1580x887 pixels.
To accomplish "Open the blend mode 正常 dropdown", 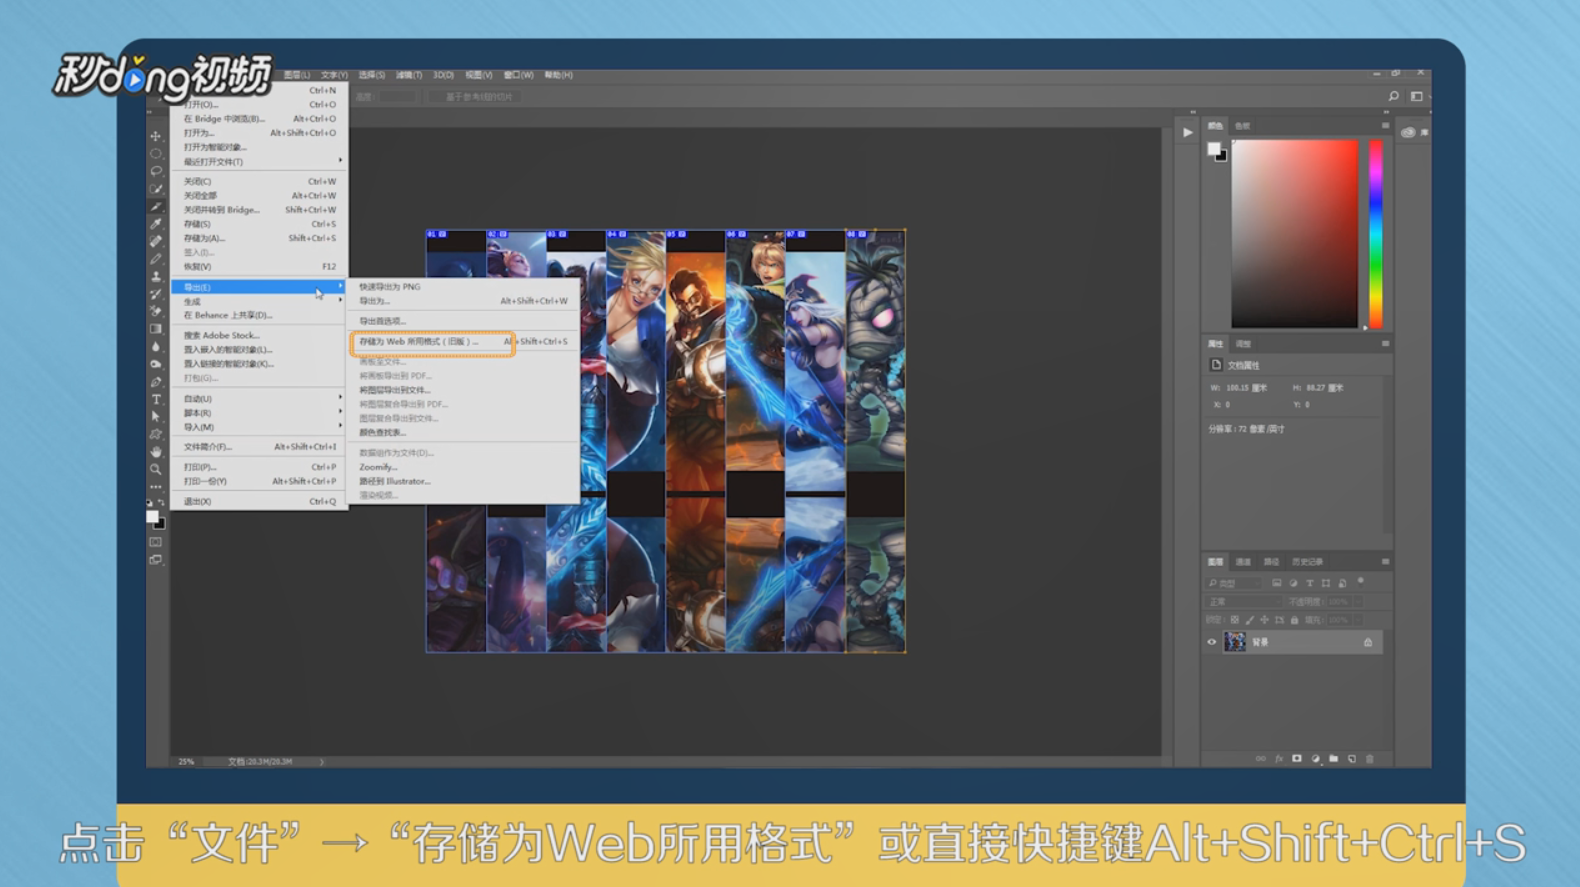I will (x=1243, y=602).
